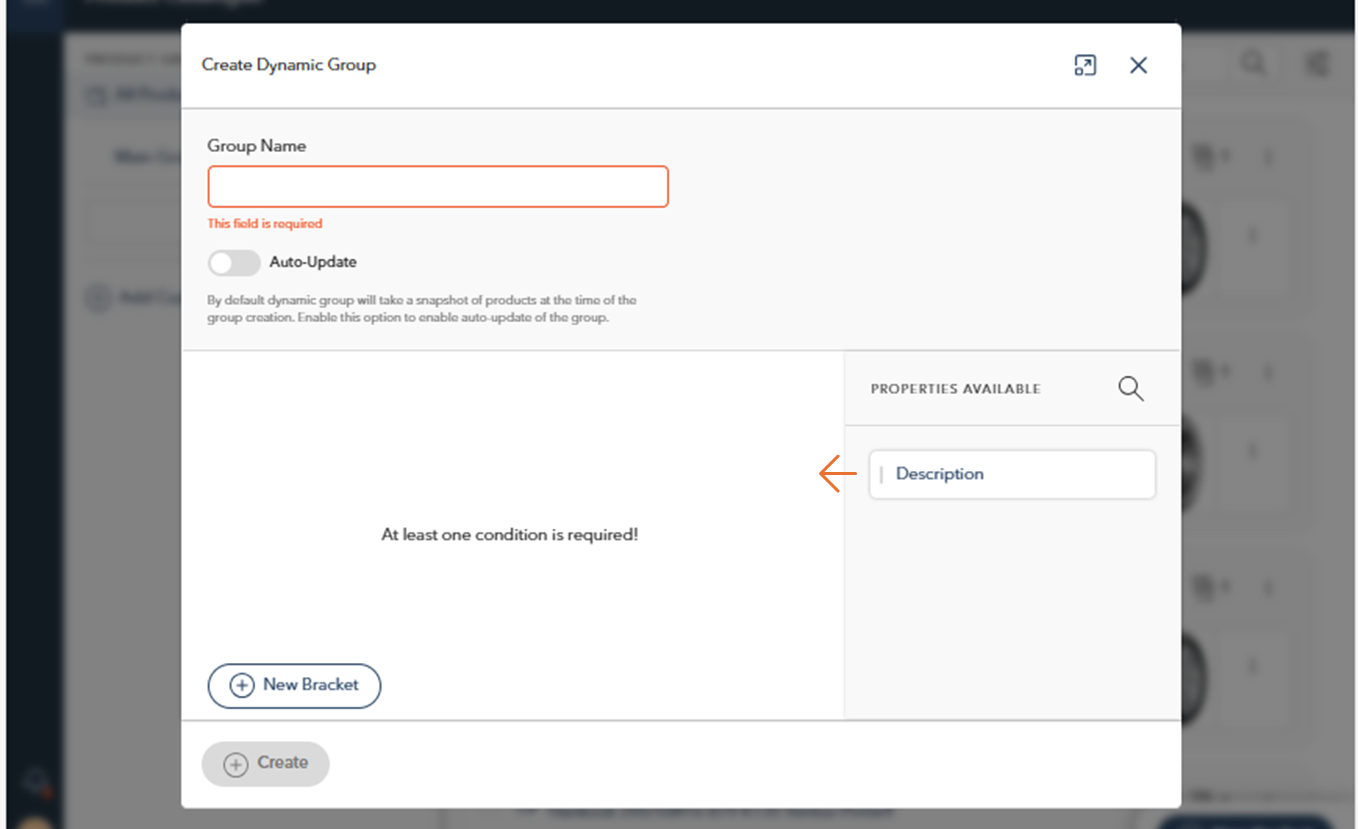Click the Description property drag handle
Viewport: 1358px width, 829px height.
coord(881,475)
